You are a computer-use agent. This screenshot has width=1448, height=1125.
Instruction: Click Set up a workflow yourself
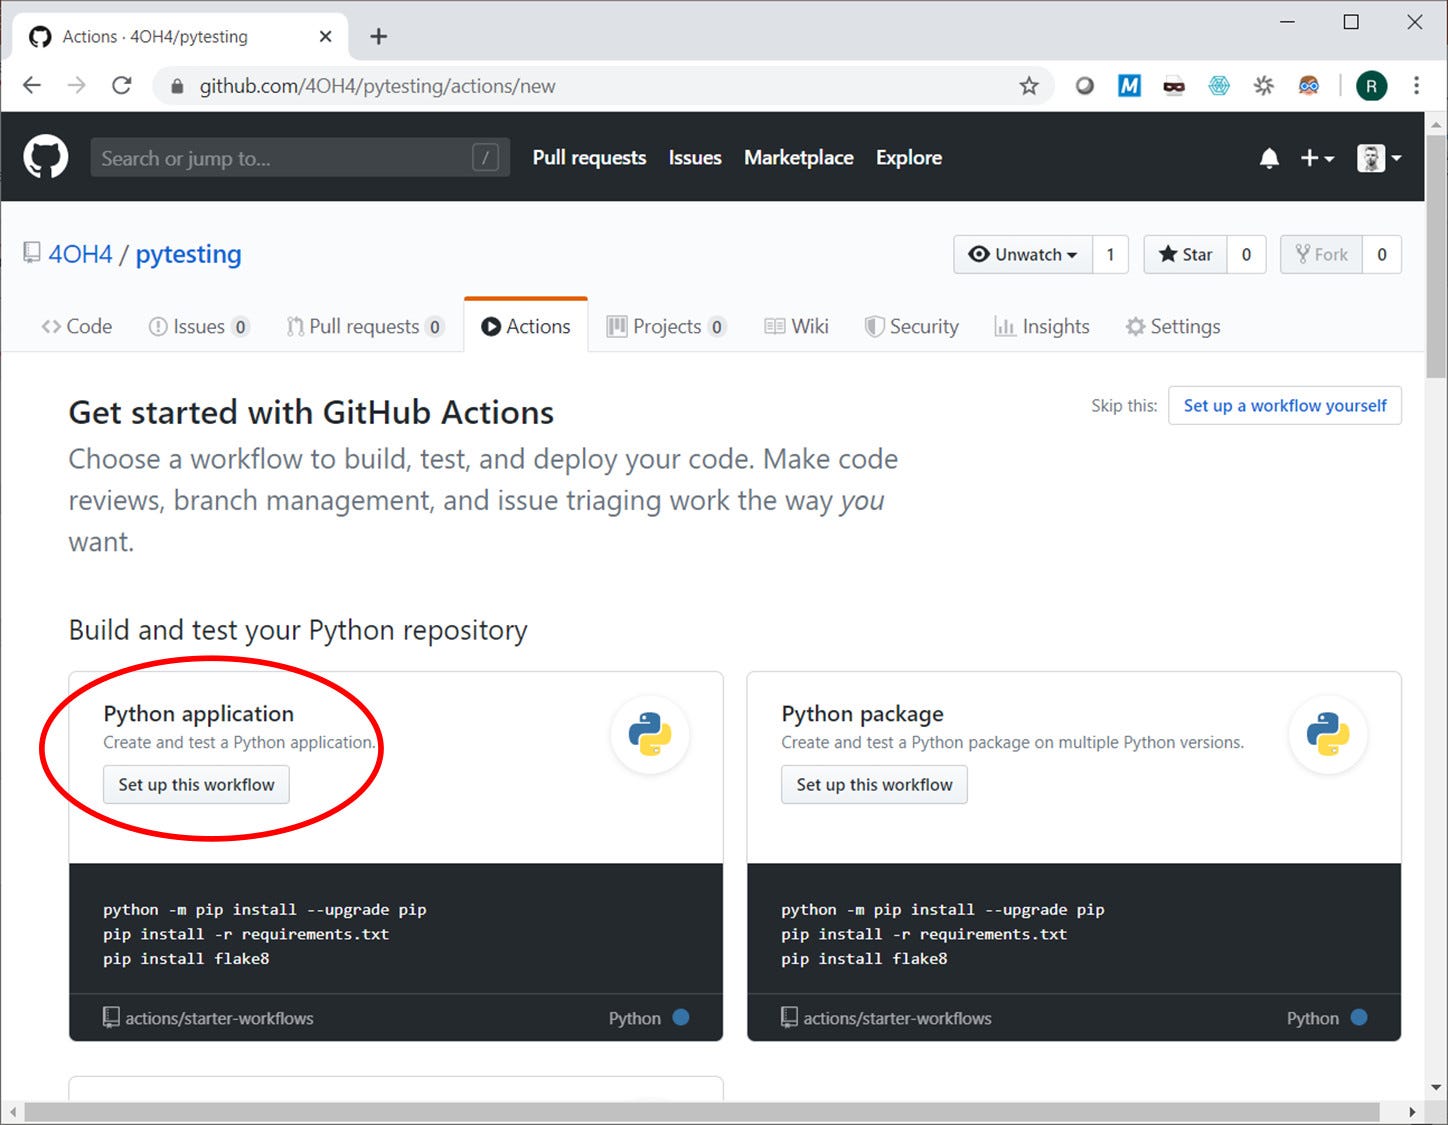click(1285, 405)
